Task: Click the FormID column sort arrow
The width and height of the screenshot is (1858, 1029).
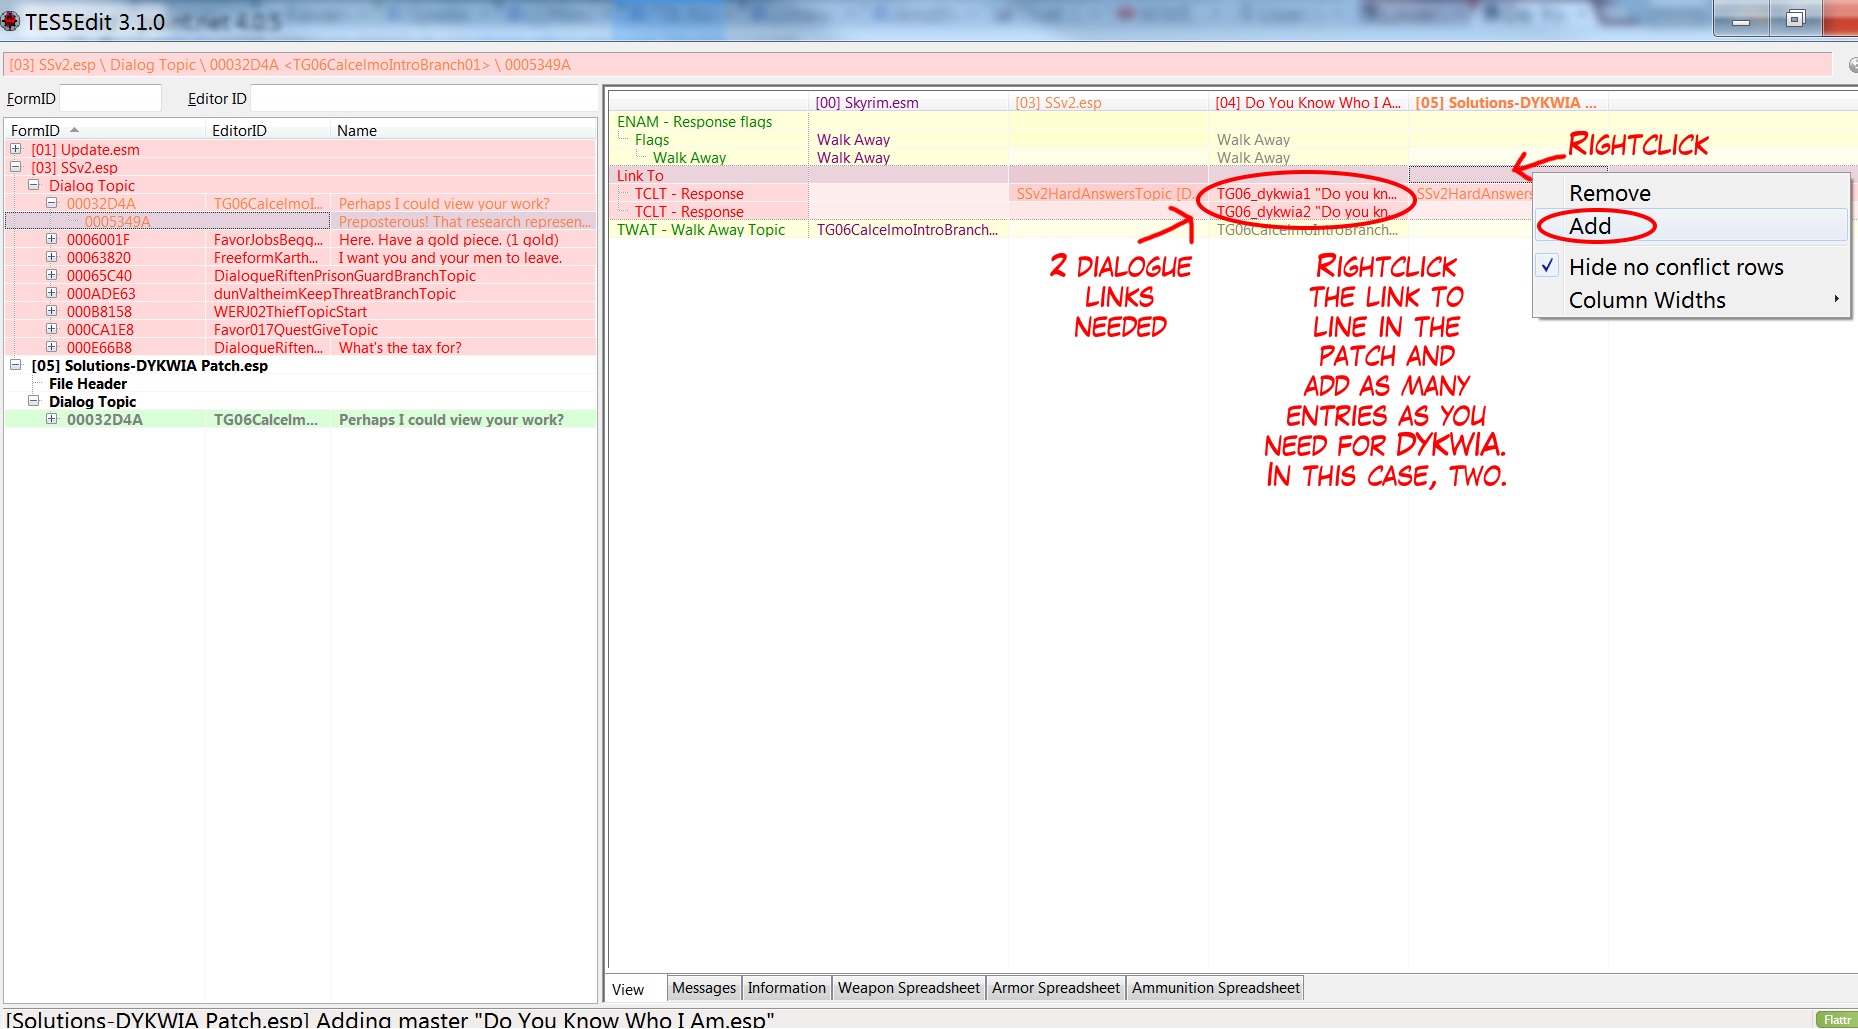Action: click(x=75, y=130)
